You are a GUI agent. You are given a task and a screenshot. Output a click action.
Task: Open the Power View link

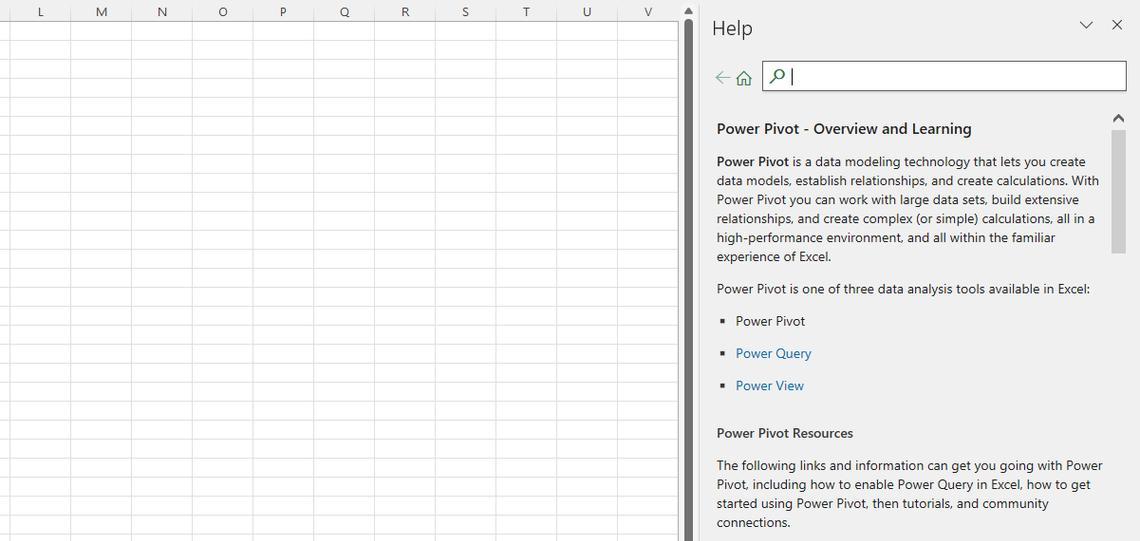point(769,385)
